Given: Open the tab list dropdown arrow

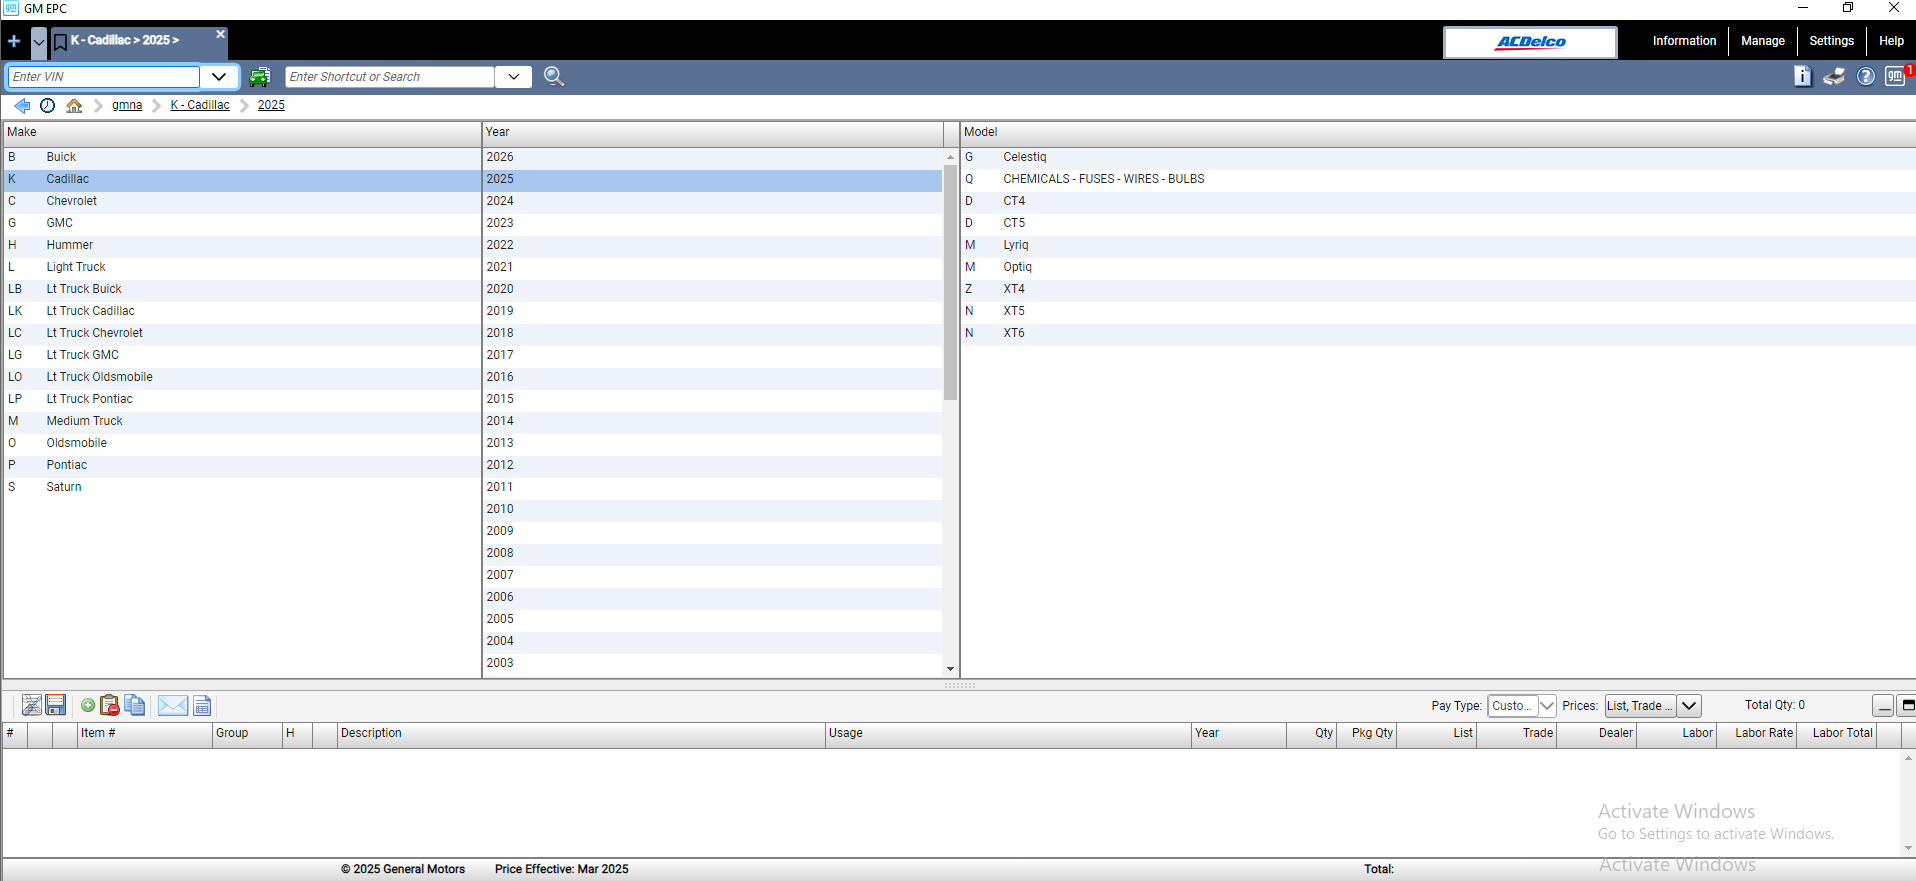Looking at the screenshot, I should [39, 42].
